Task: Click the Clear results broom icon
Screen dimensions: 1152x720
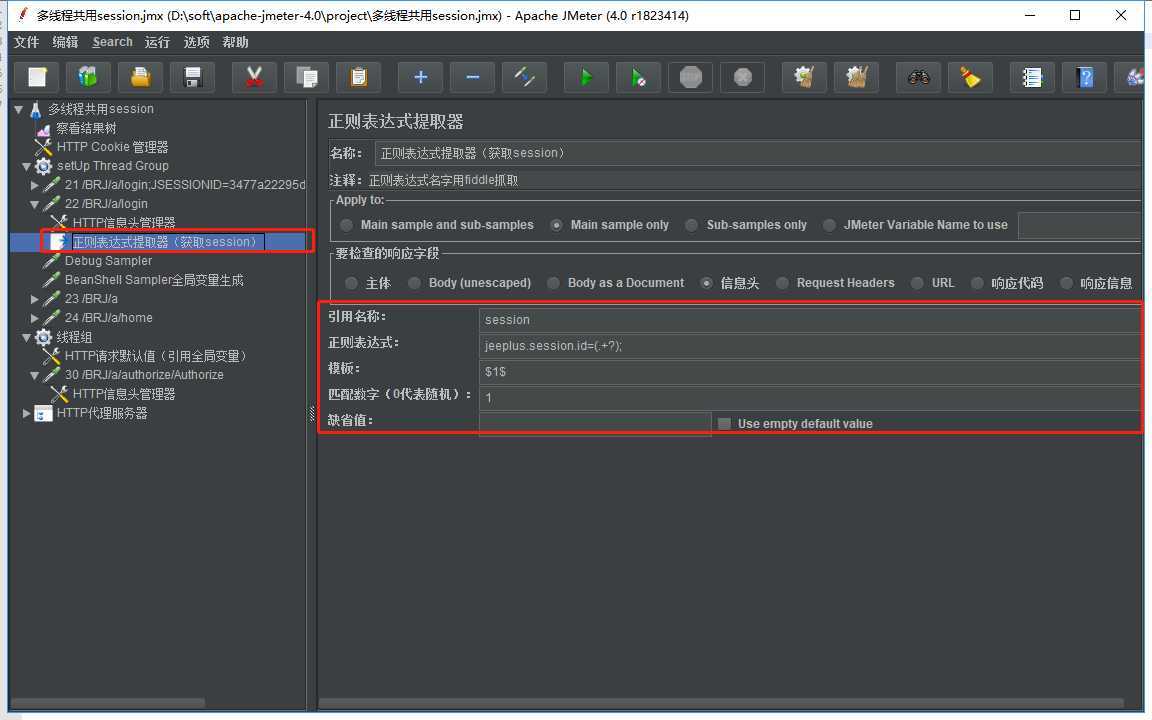Action: tap(804, 77)
